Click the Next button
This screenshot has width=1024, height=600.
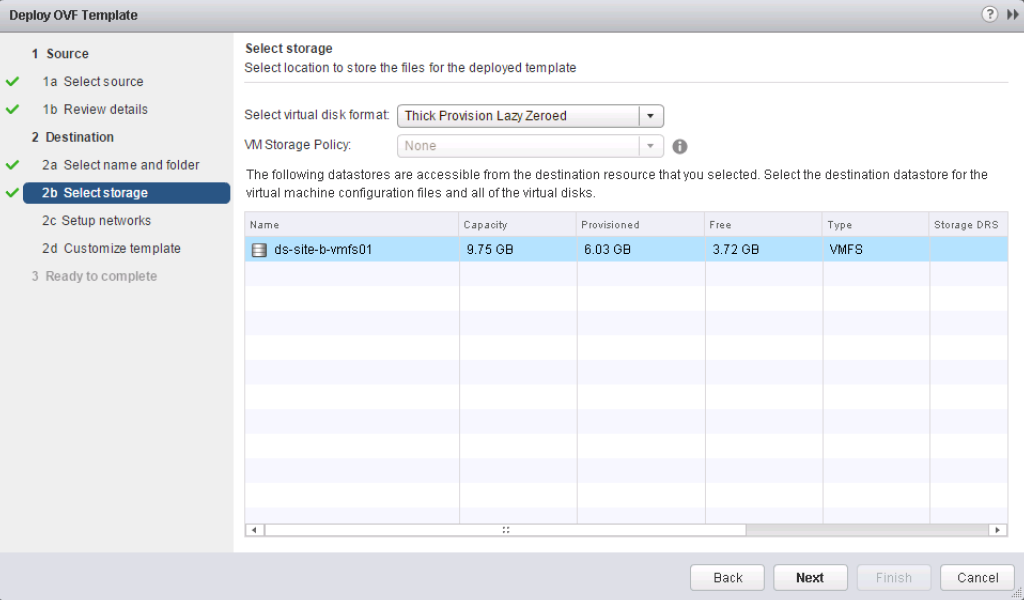pyautogui.click(x=810, y=578)
